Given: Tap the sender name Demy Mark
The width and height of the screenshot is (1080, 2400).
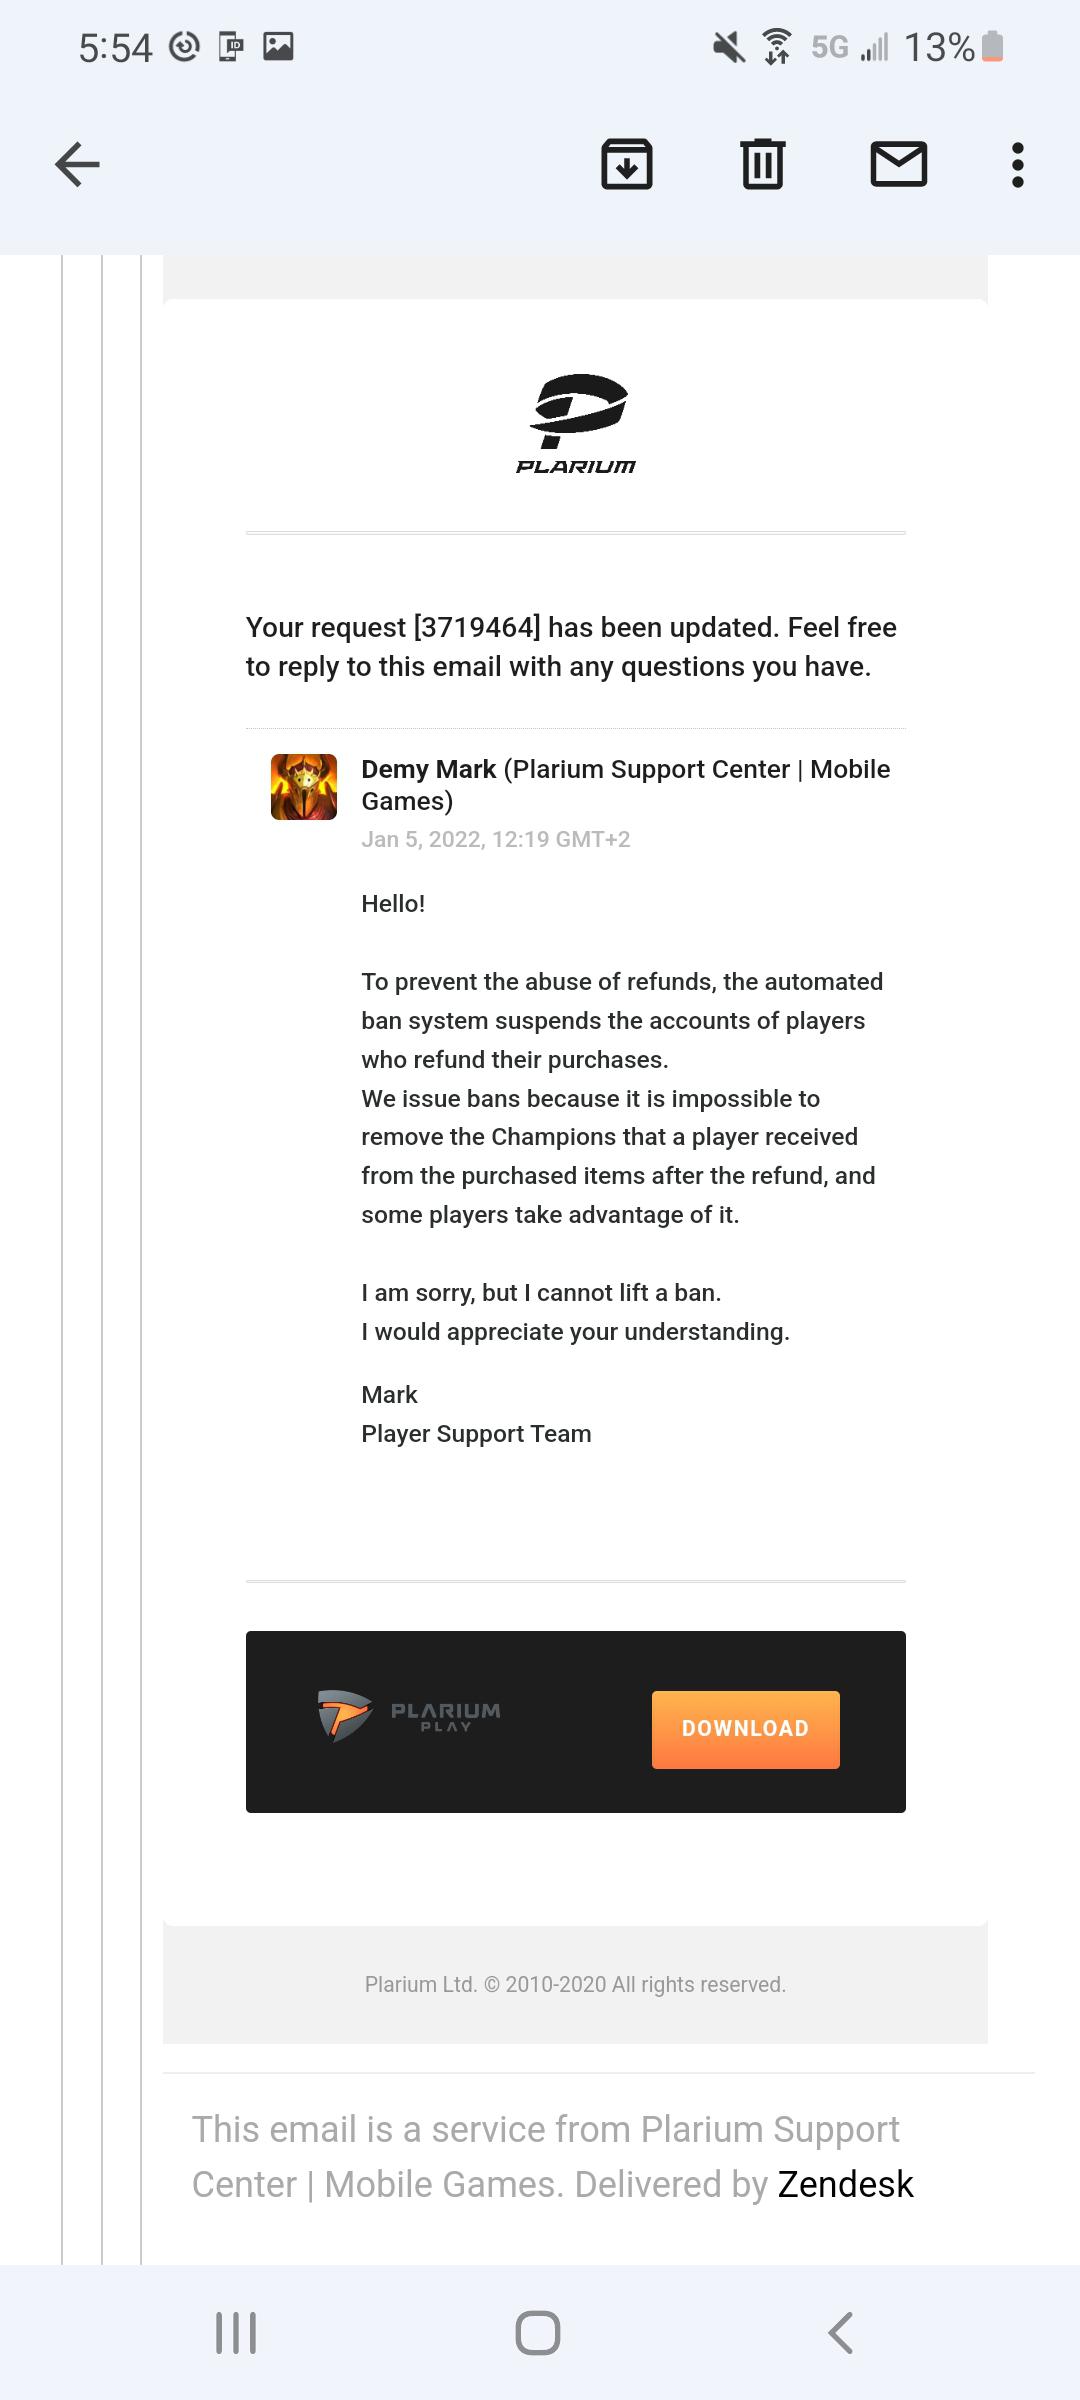Looking at the screenshot, I should coord(428,769).
